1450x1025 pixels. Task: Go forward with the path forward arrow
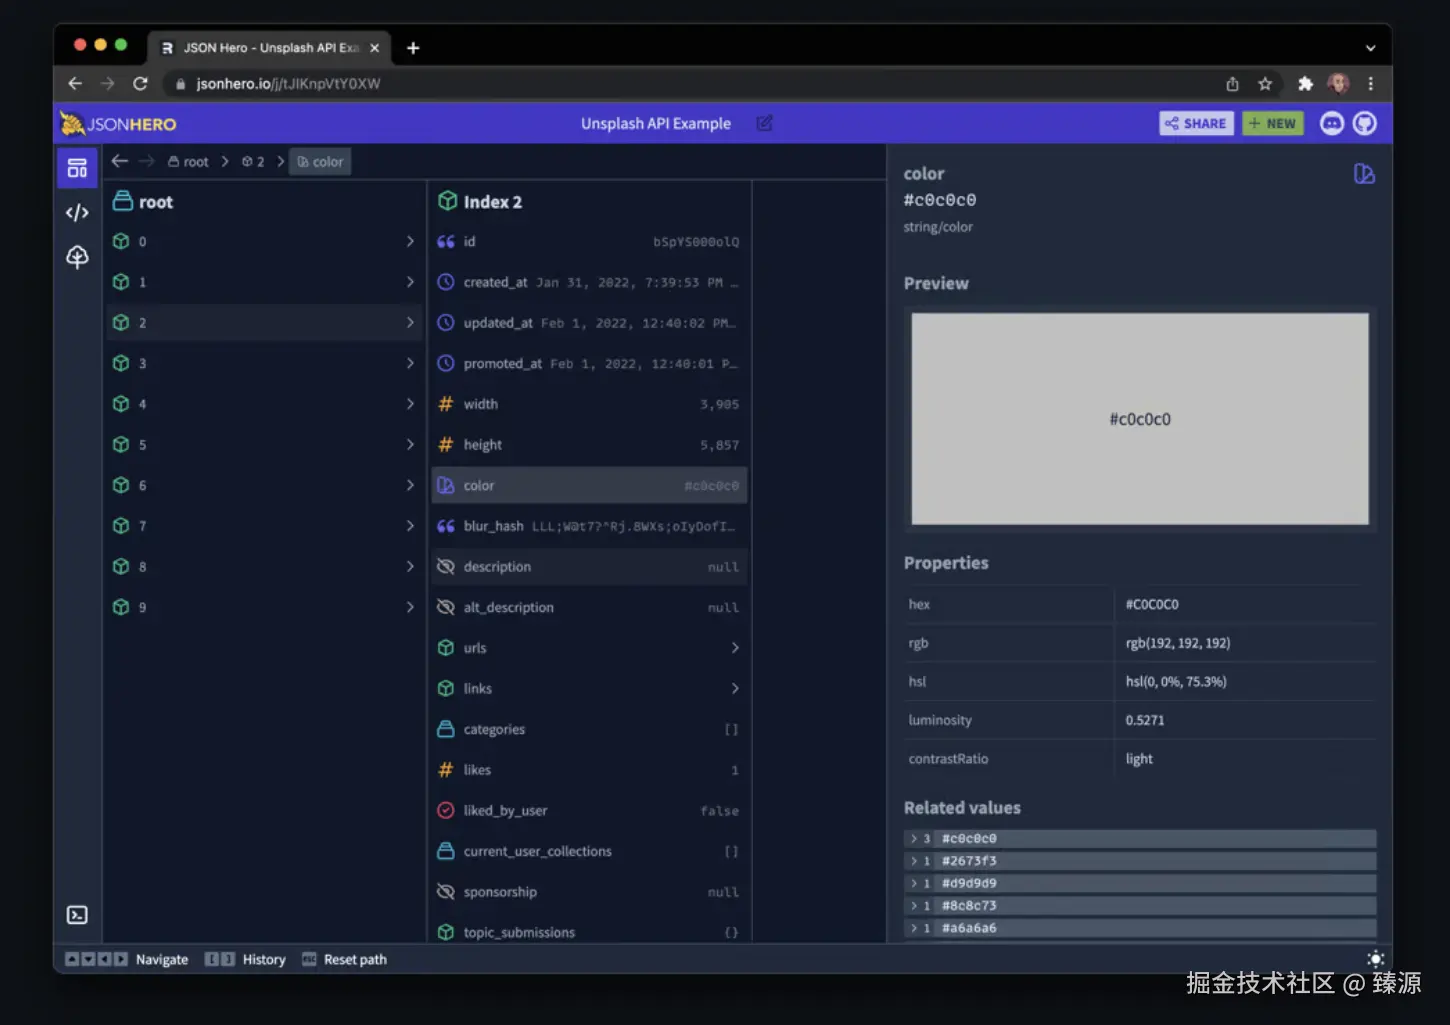pos(147,161)
